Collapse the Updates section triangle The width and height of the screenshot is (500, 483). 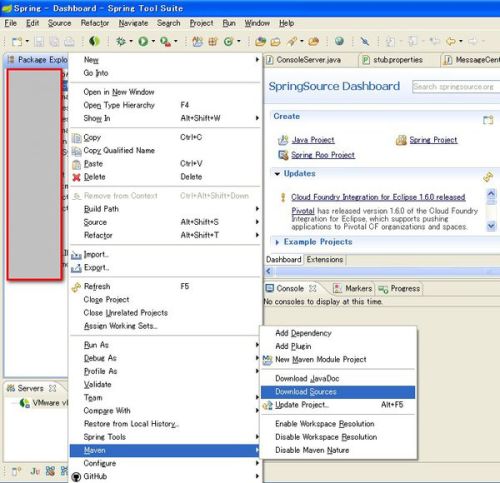coord(277,174)
